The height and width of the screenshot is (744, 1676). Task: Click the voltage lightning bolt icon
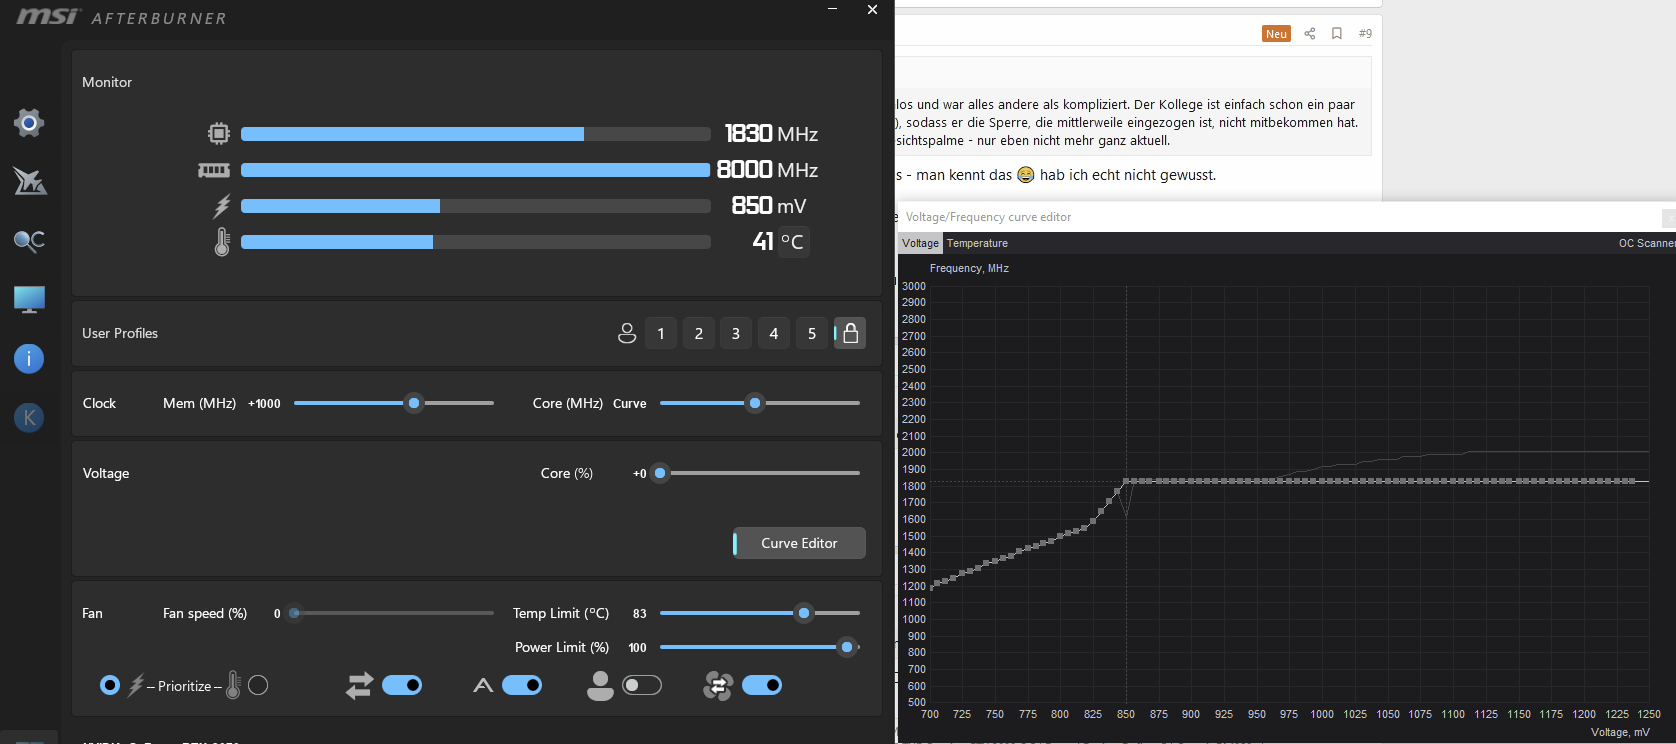(222, 206)
